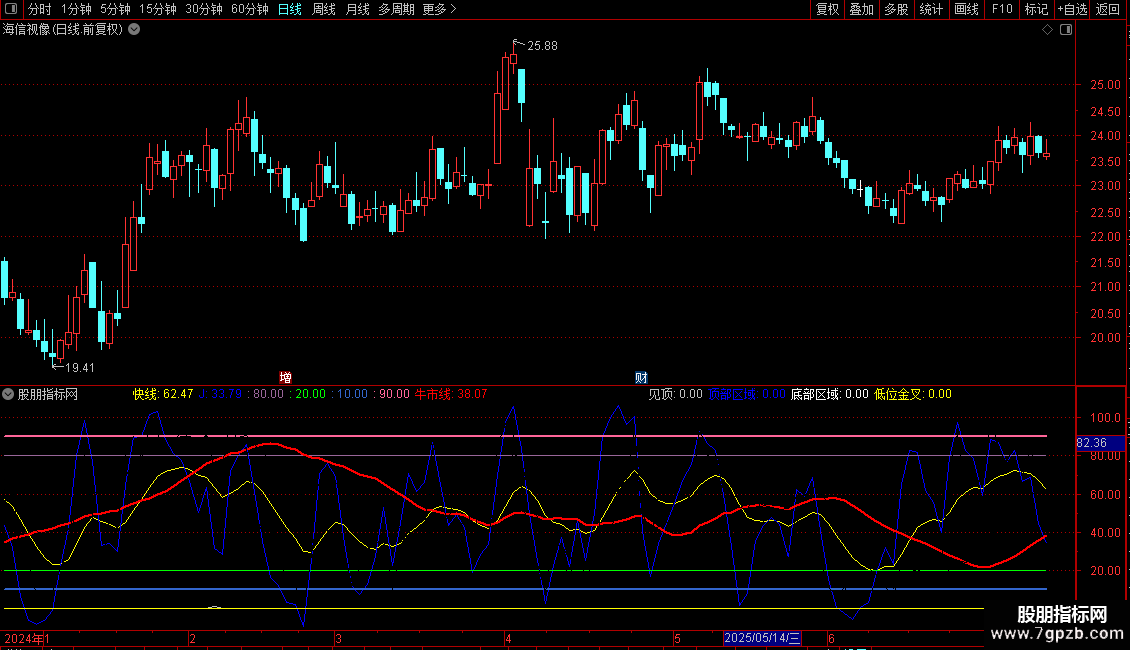The height and width of the screenshot is (650, 1130).
Task: Open the 多周期 multi-period view
Action: click(396, 9)
